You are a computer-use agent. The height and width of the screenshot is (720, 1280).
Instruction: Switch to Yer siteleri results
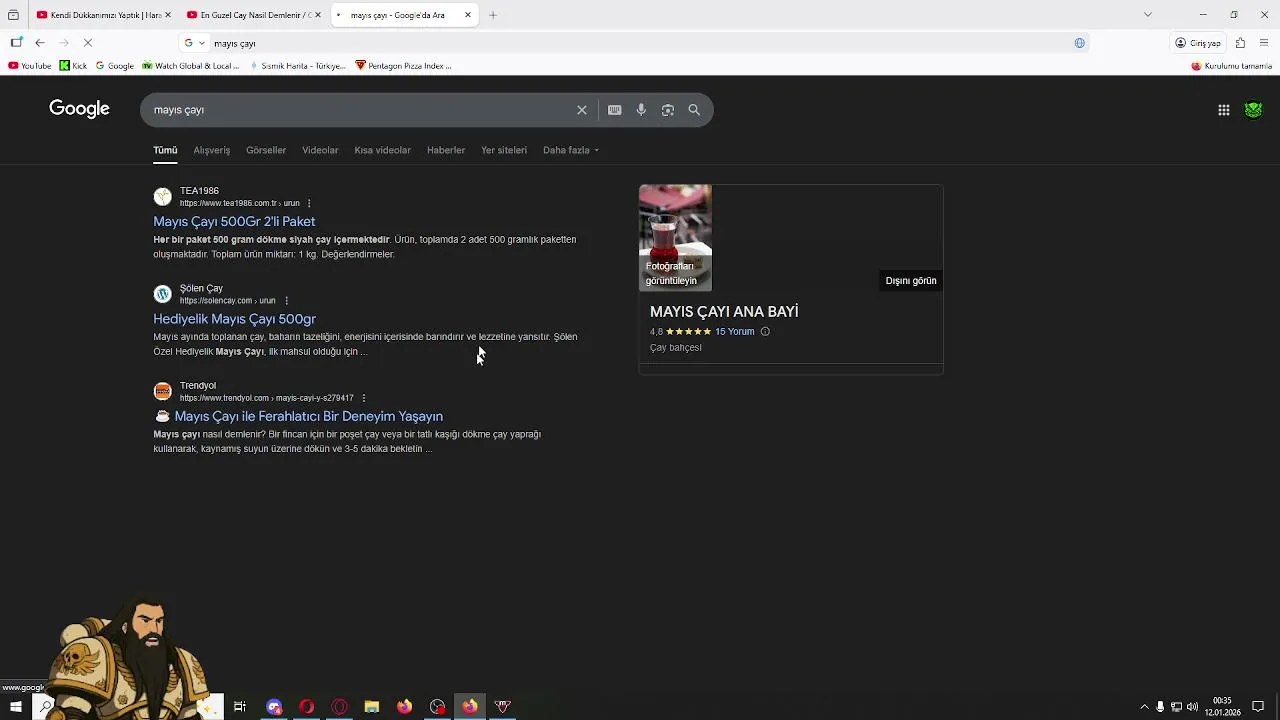pos(504,150)
